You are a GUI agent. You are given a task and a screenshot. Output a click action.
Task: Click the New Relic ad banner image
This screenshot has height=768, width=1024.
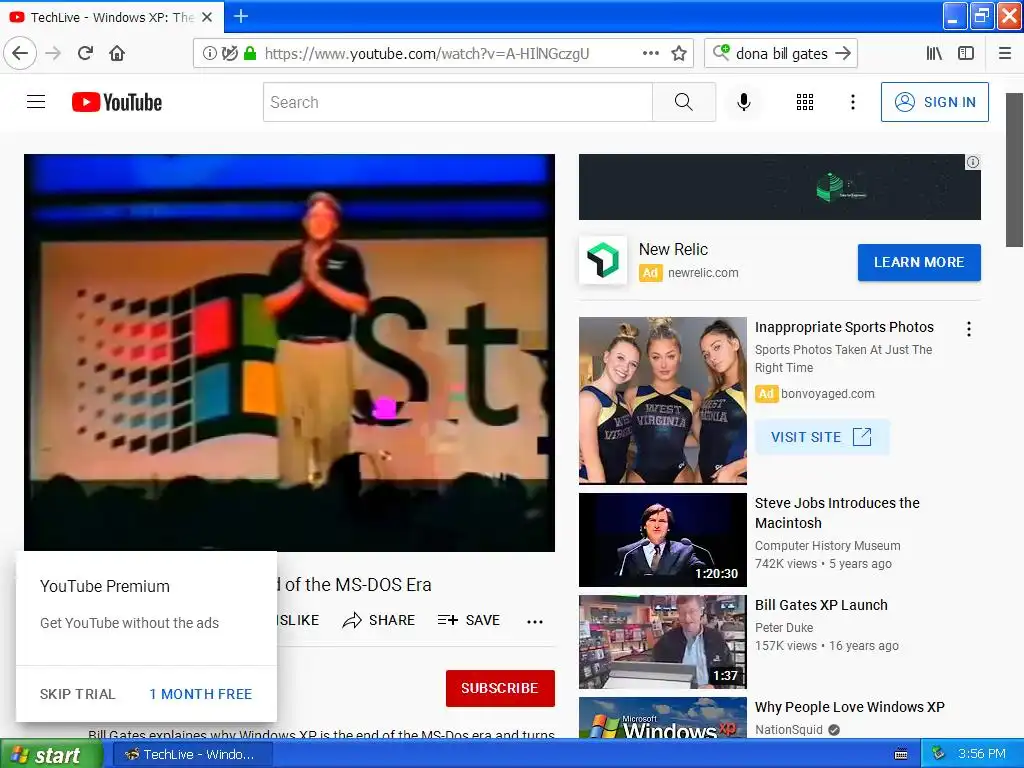pyautogui.click(x=780, y=187)
